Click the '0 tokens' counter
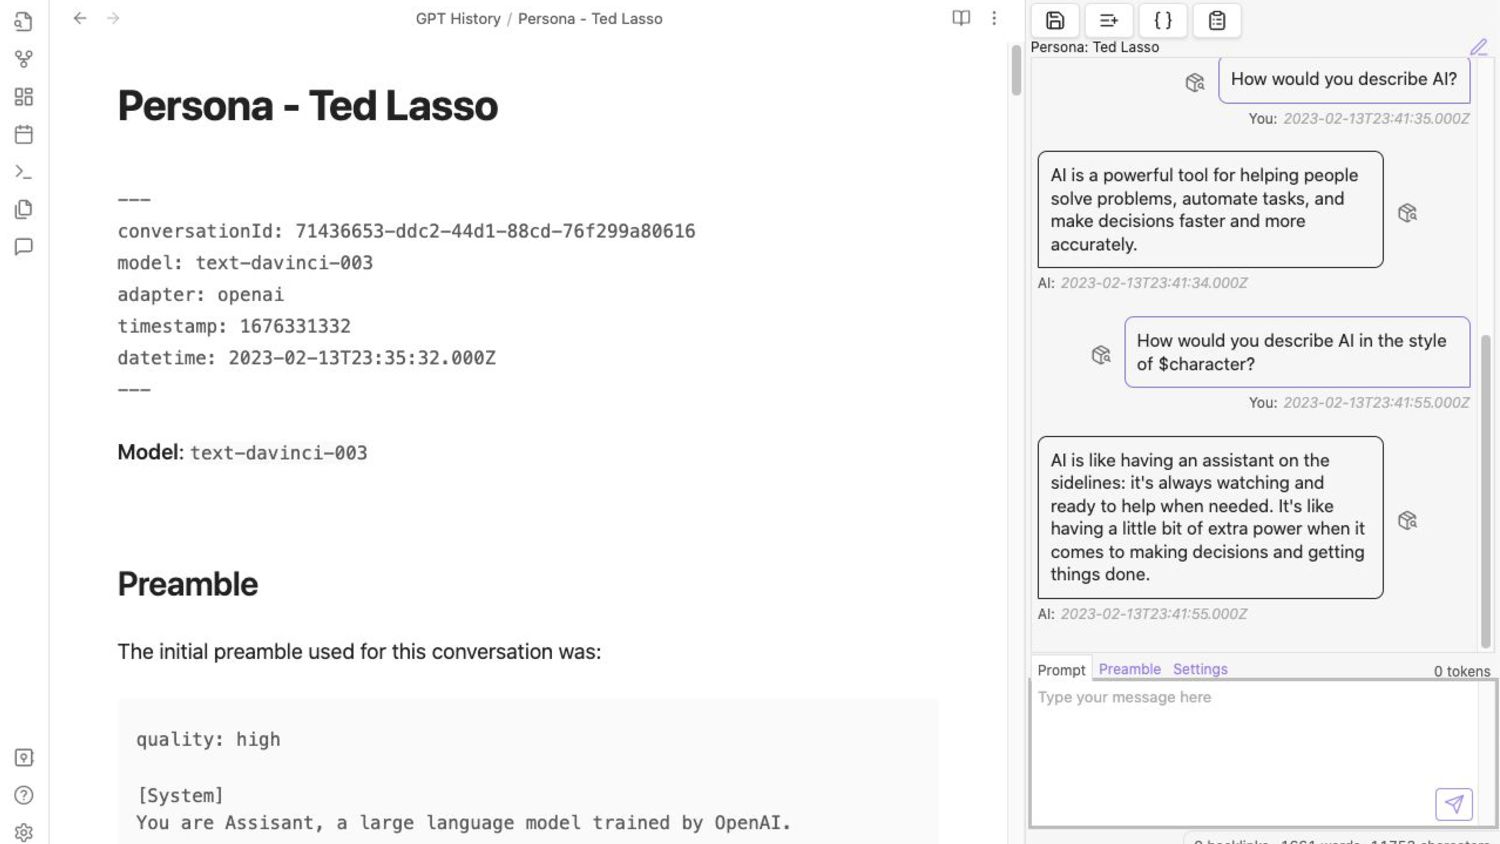Viewport: 1500px width, 844px height. click(x=1462, y=671)
